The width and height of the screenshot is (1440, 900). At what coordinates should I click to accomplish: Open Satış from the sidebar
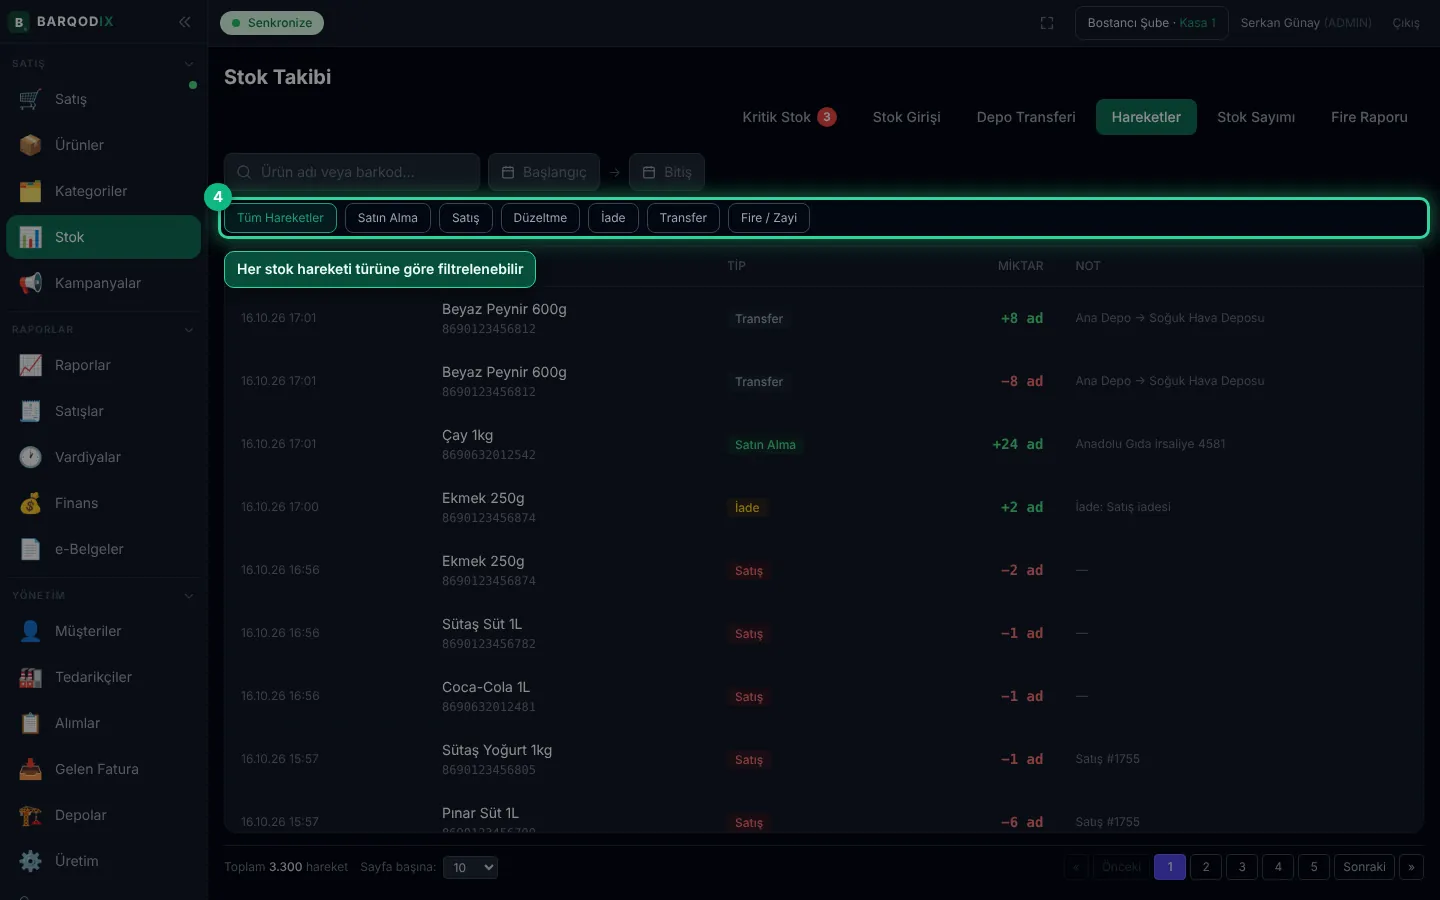click(103, 99)
